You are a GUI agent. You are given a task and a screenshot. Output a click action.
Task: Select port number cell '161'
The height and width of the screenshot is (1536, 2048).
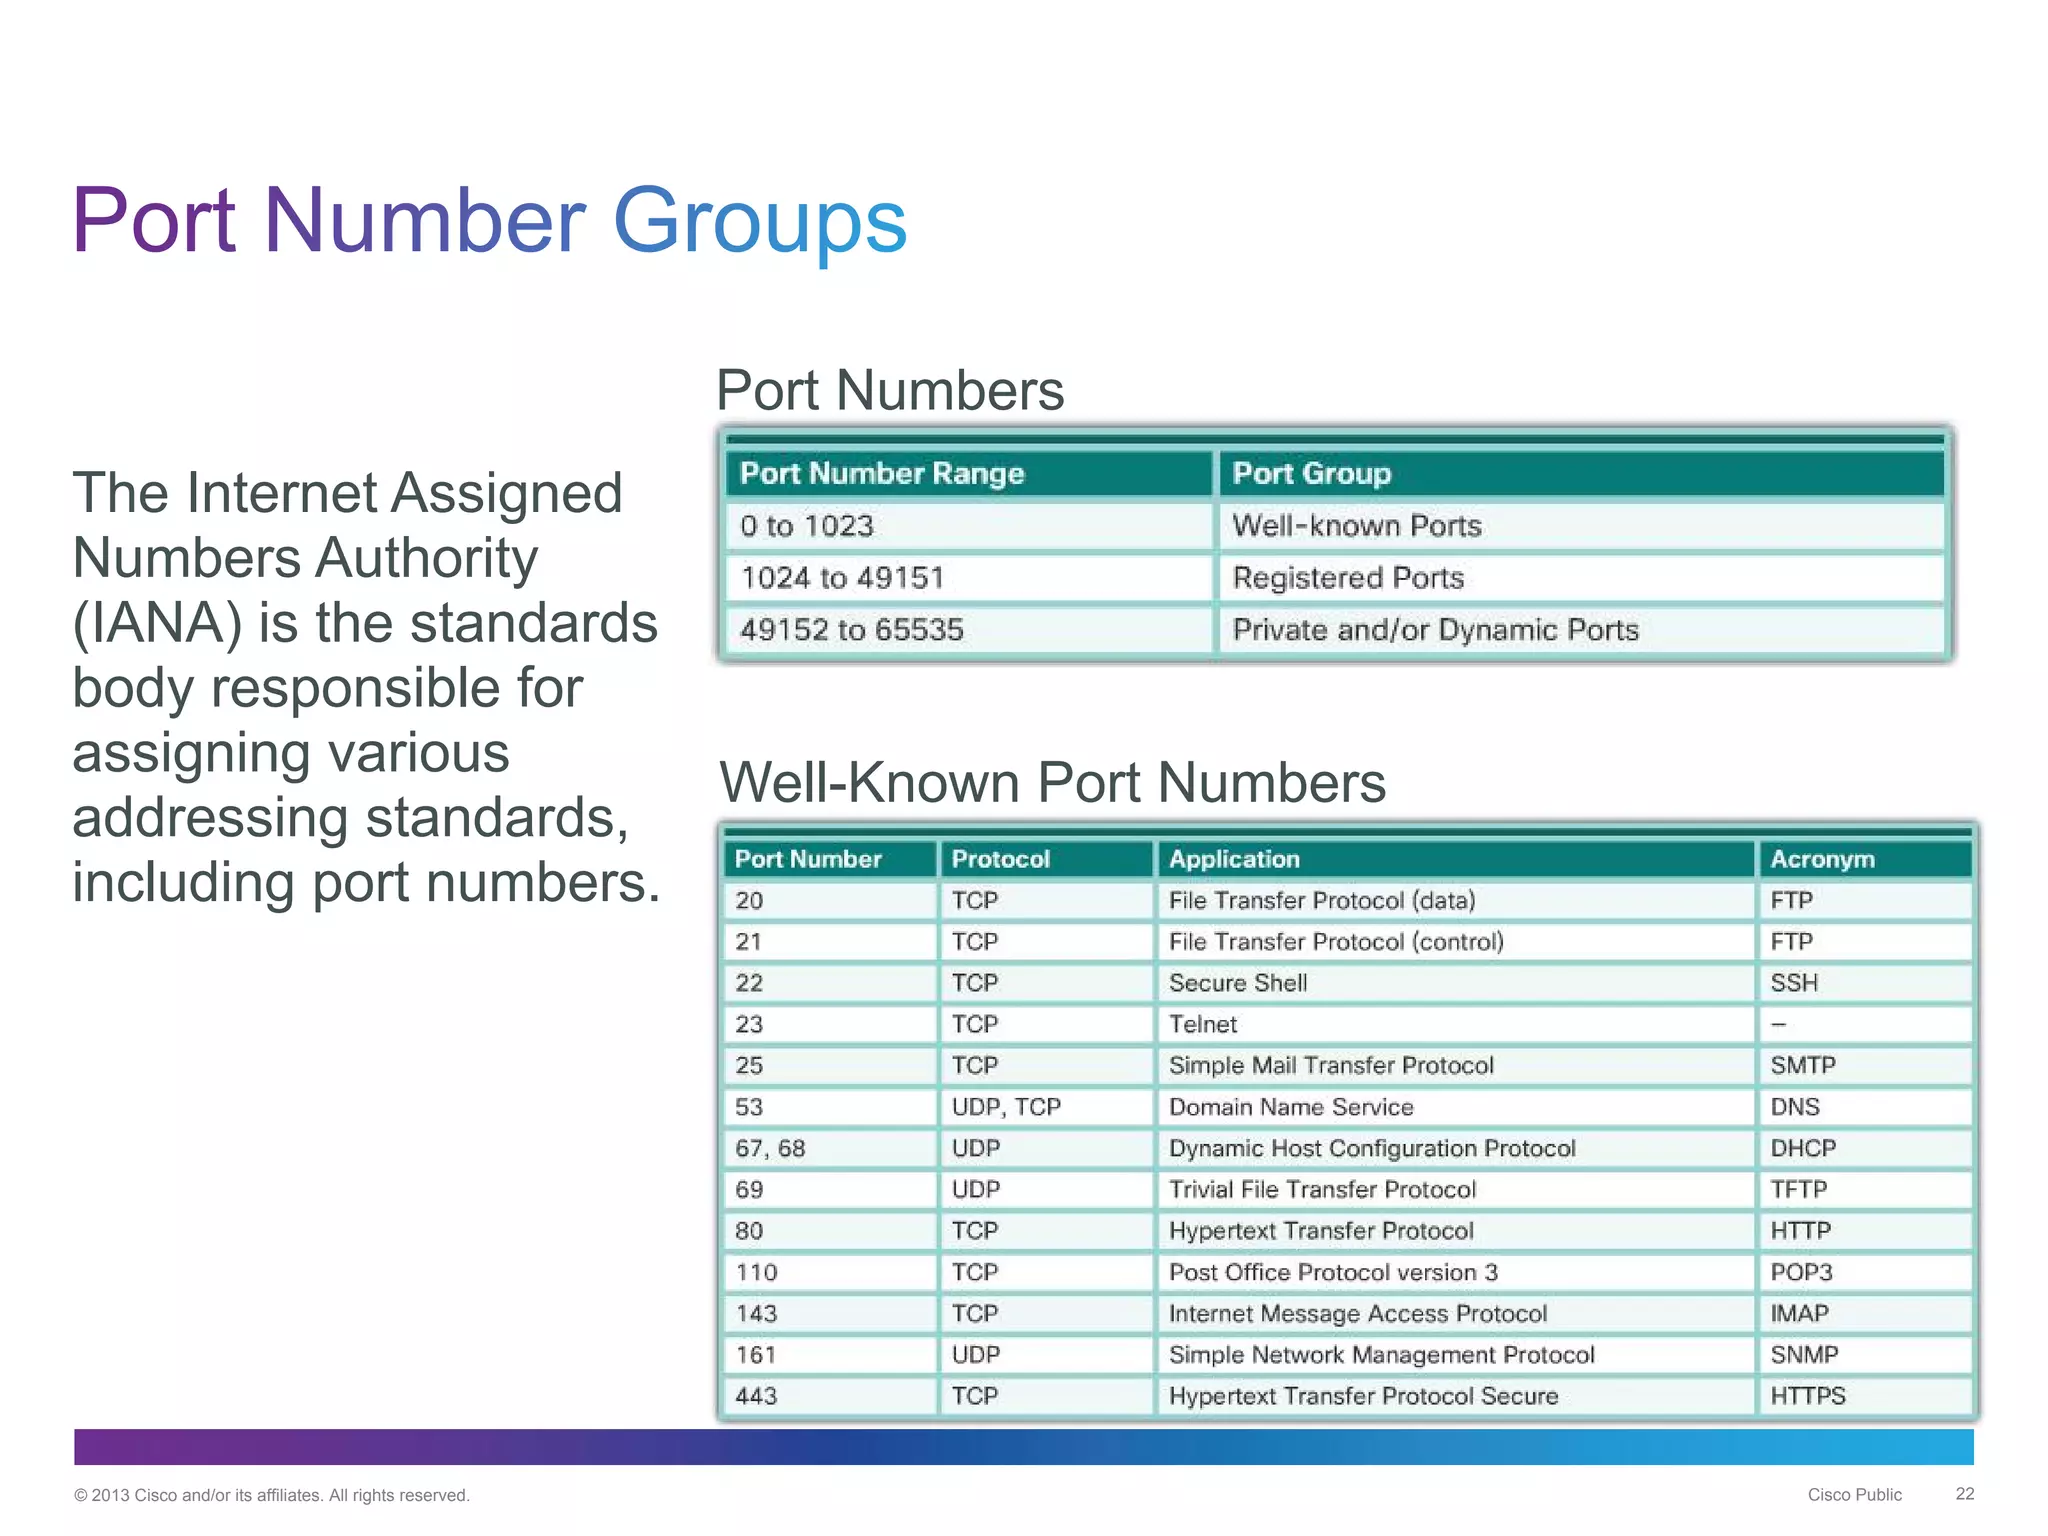(829, 1355)
